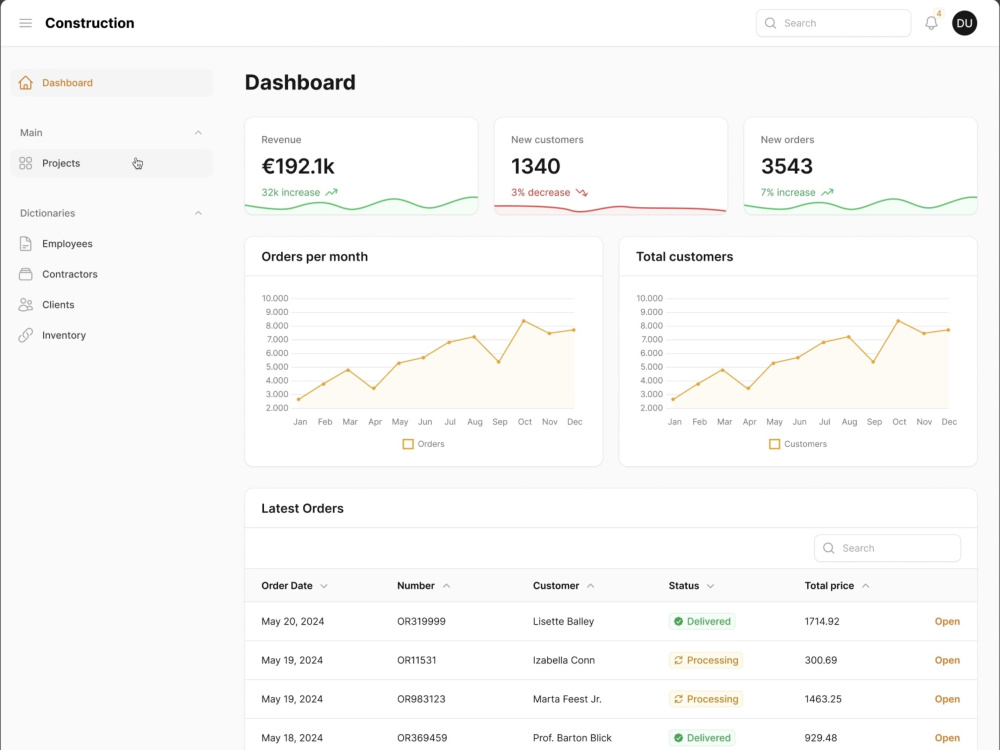The width and height of the screenshot is (1000, 750).
Task: Click the New orders increase arrow
Action: pyautogui.click(x=827, y=192)
